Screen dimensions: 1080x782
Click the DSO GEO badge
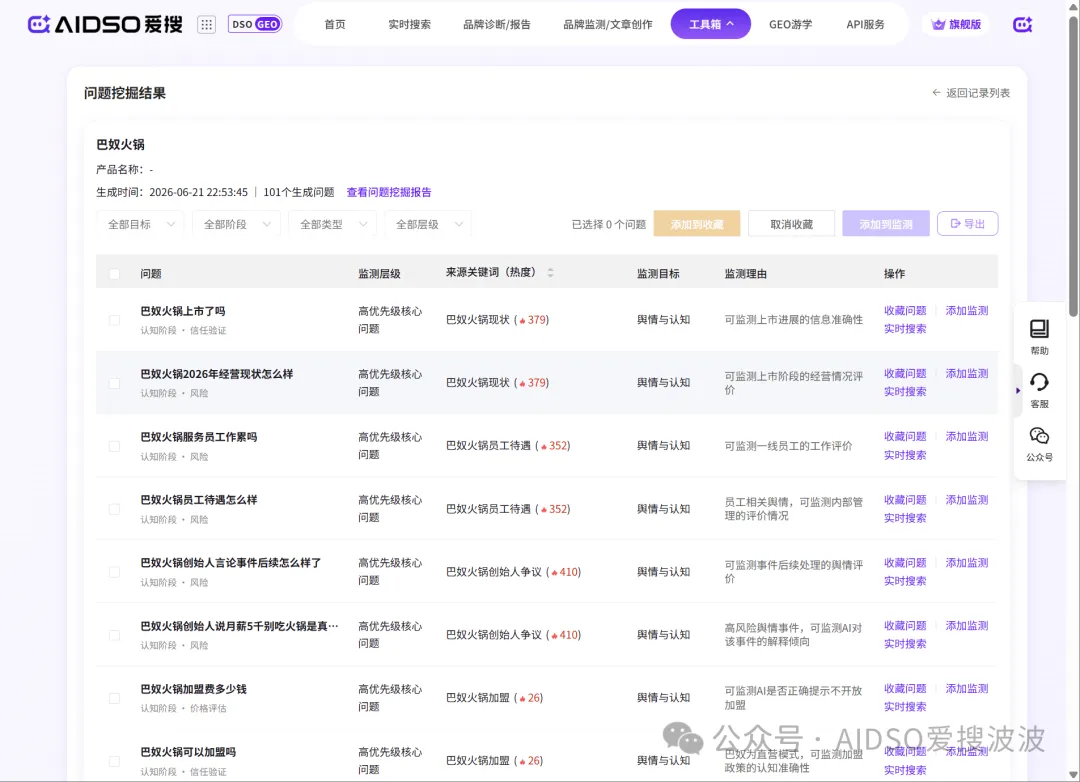255,25
